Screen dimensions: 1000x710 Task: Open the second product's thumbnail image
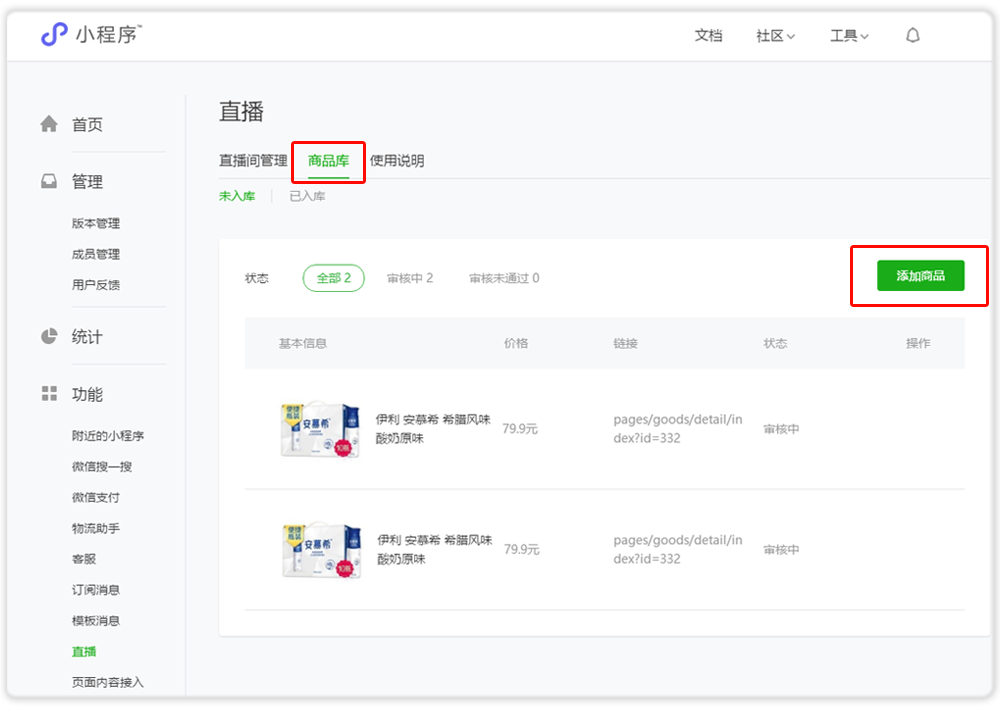point(320,549)
